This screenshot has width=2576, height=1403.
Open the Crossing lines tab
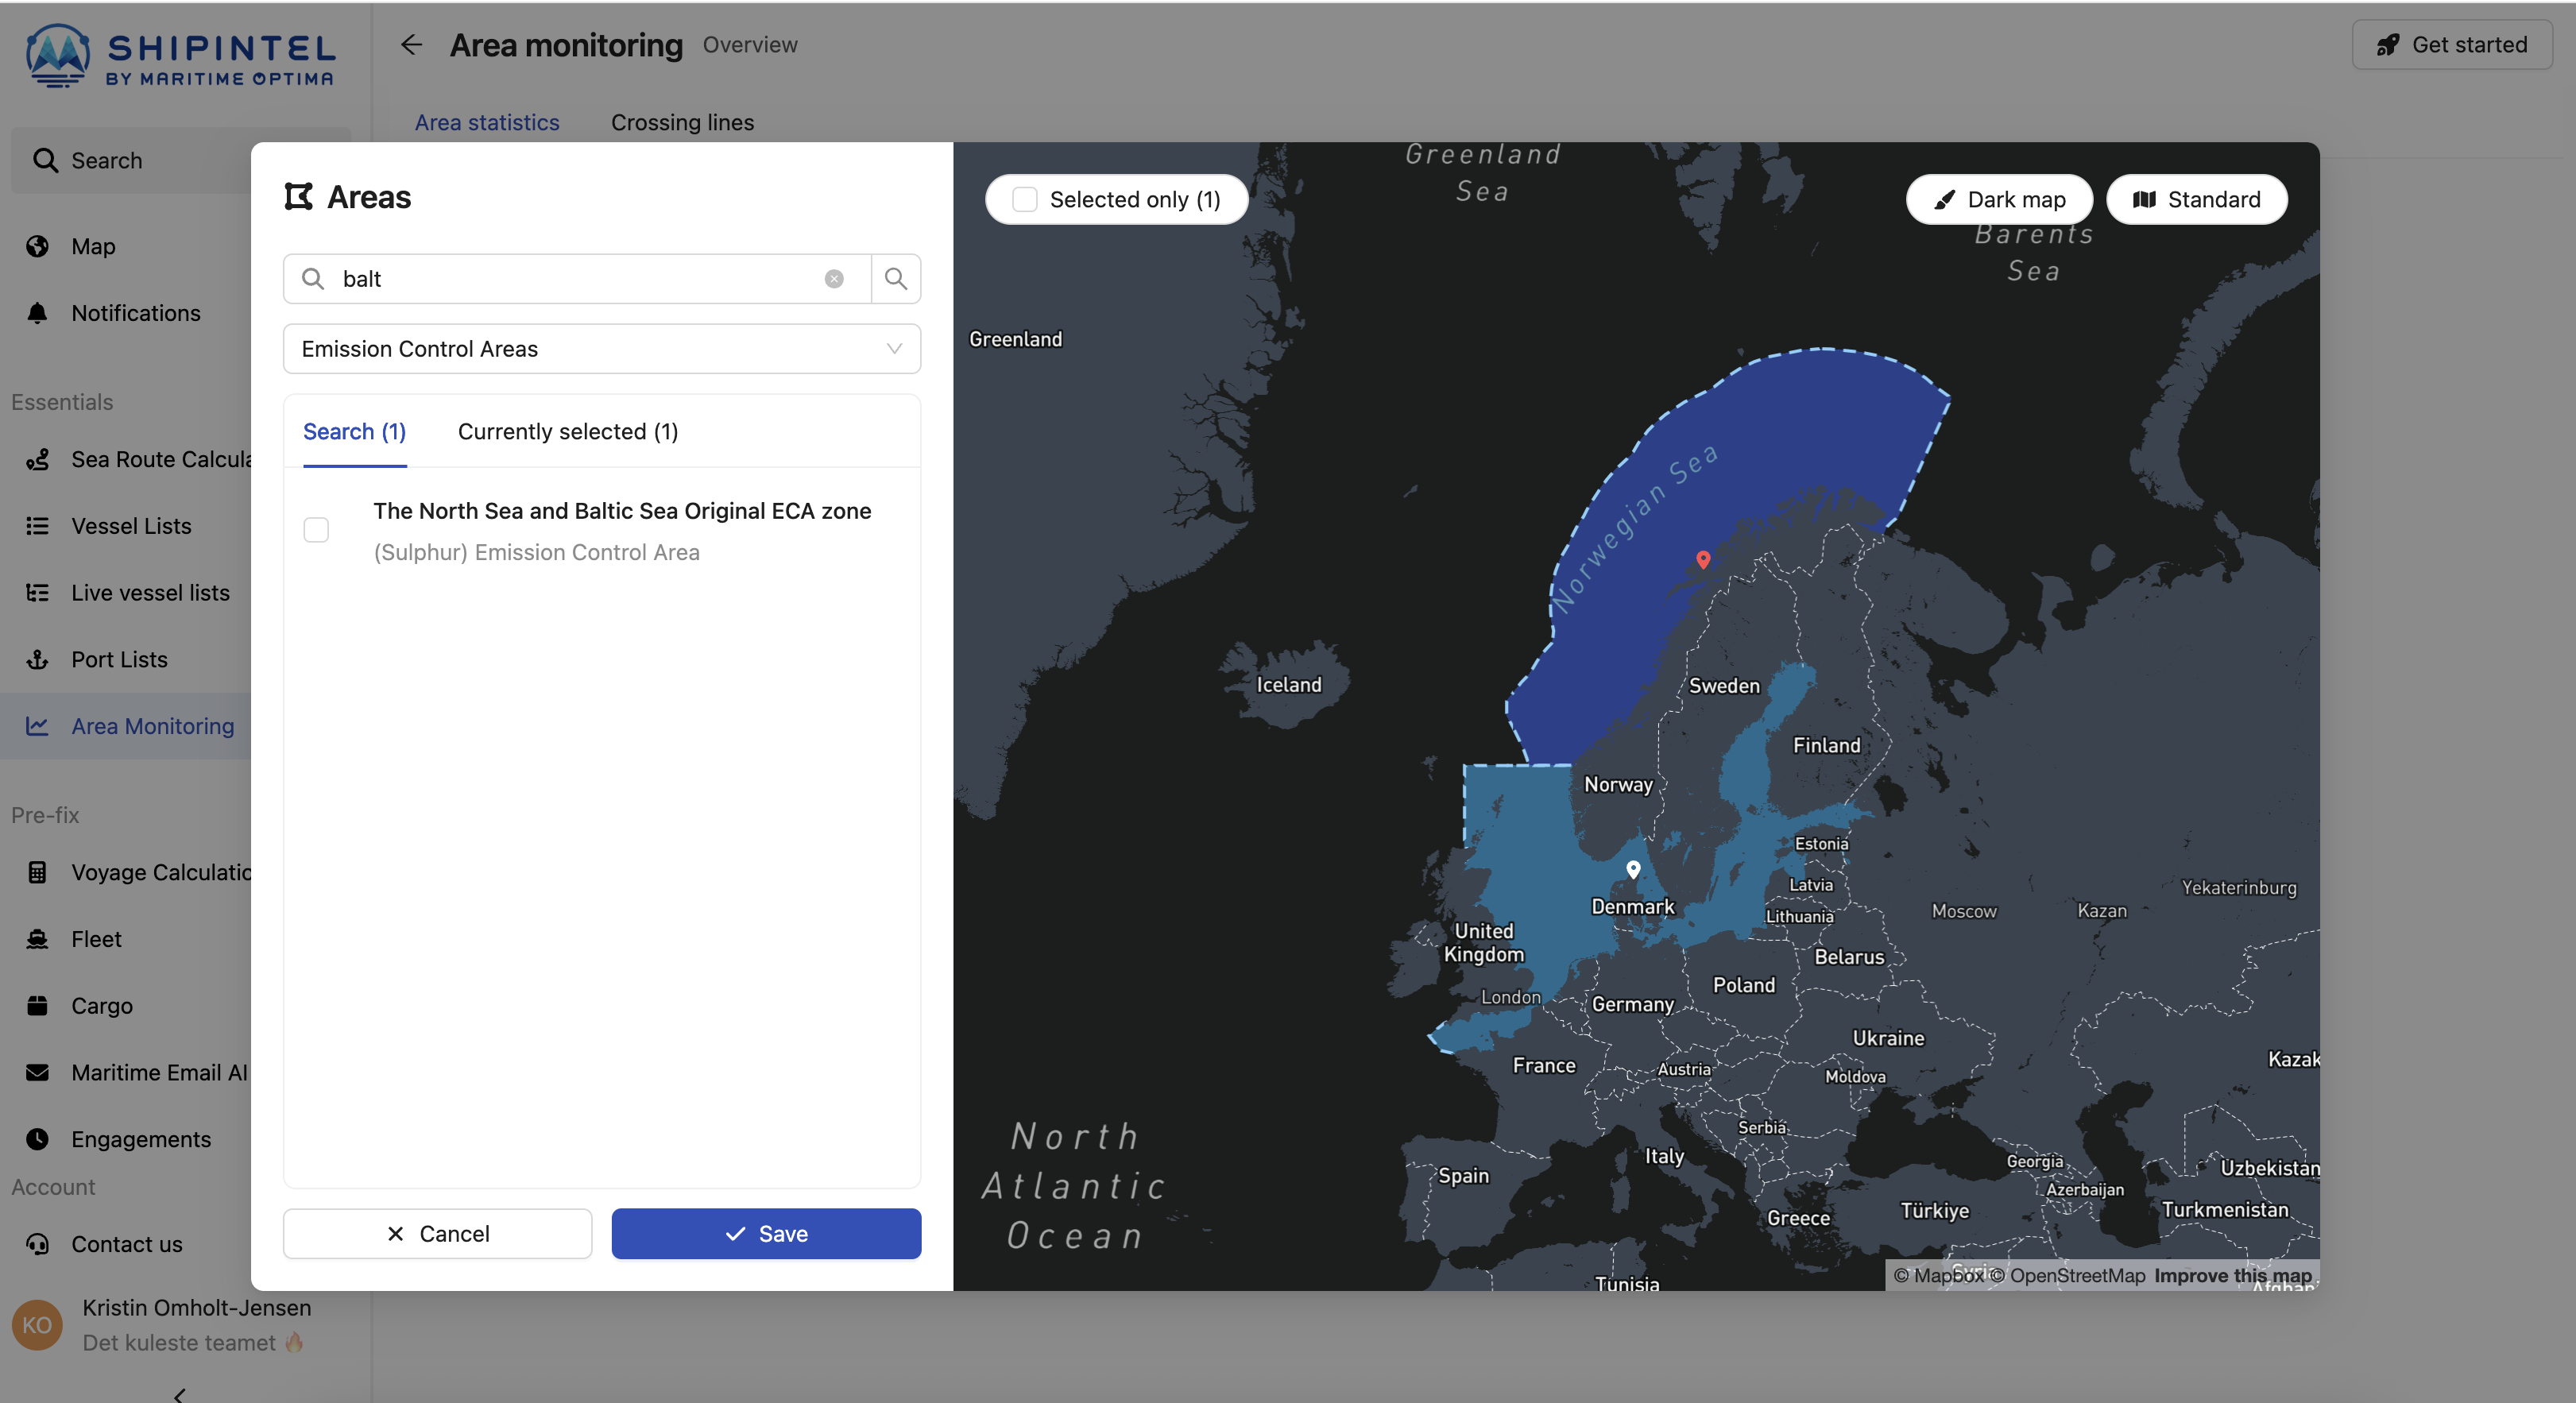coord(682,122)
